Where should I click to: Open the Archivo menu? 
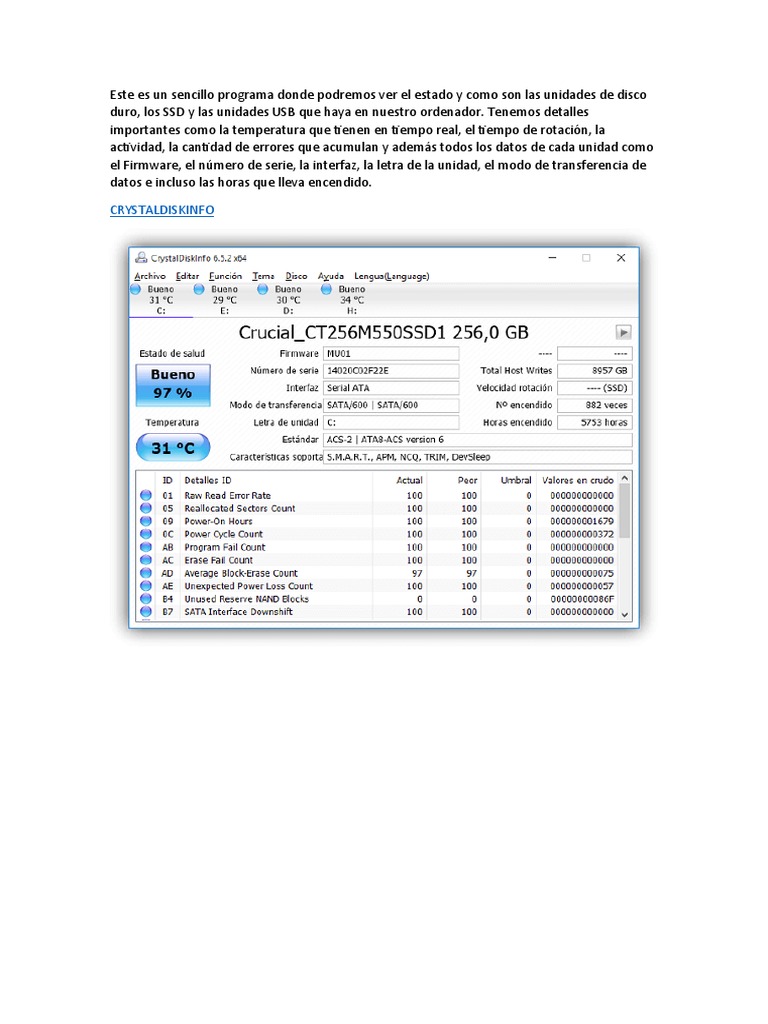[150, 276]
